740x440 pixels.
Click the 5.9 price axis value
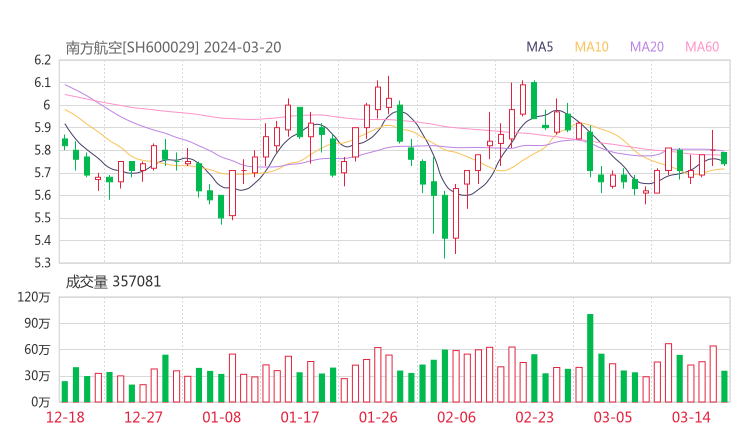point(42,127)
